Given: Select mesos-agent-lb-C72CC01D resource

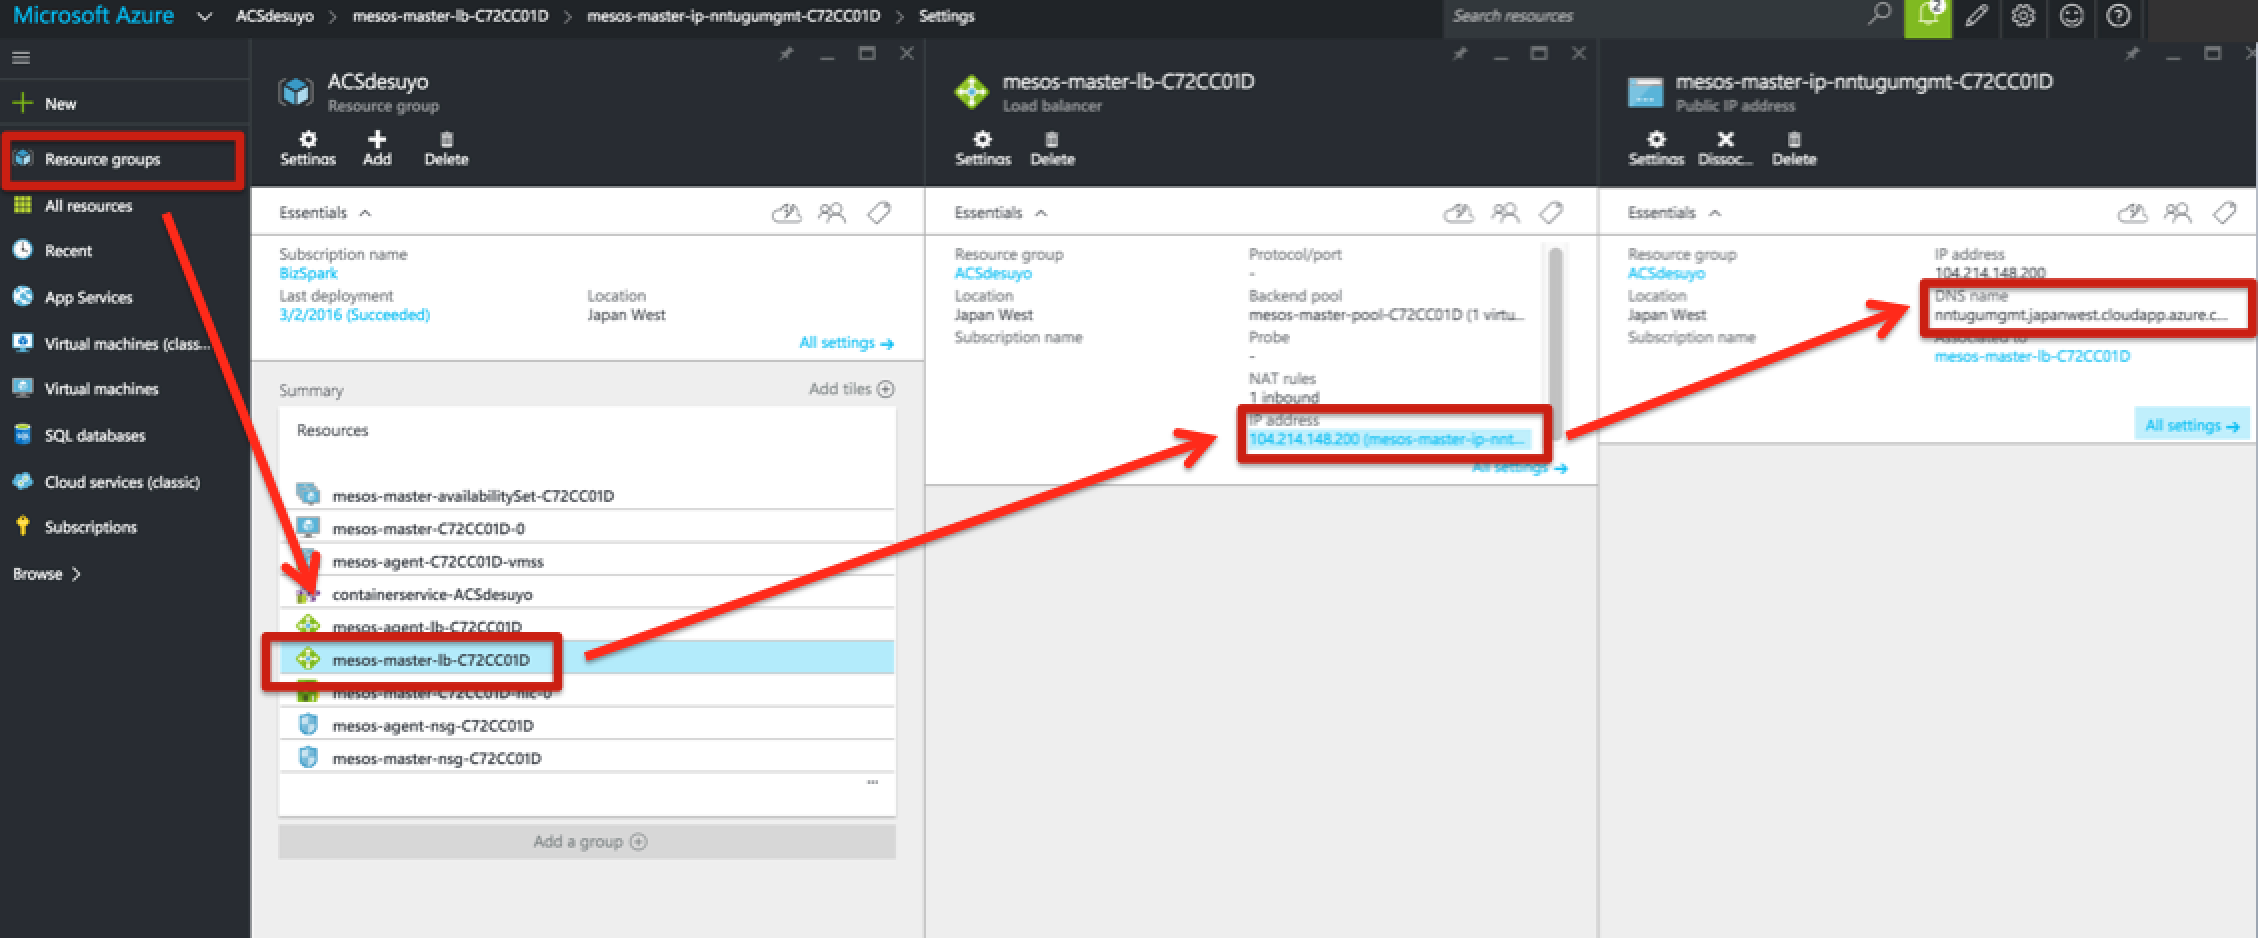Looking at the screenshot, I should (x=586, y=627).
